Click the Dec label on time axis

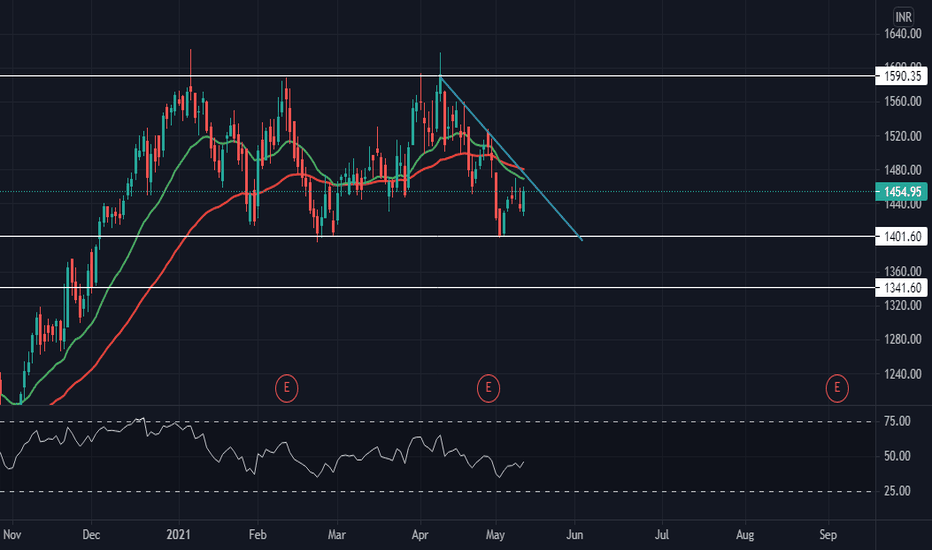[x=91, y=535]
